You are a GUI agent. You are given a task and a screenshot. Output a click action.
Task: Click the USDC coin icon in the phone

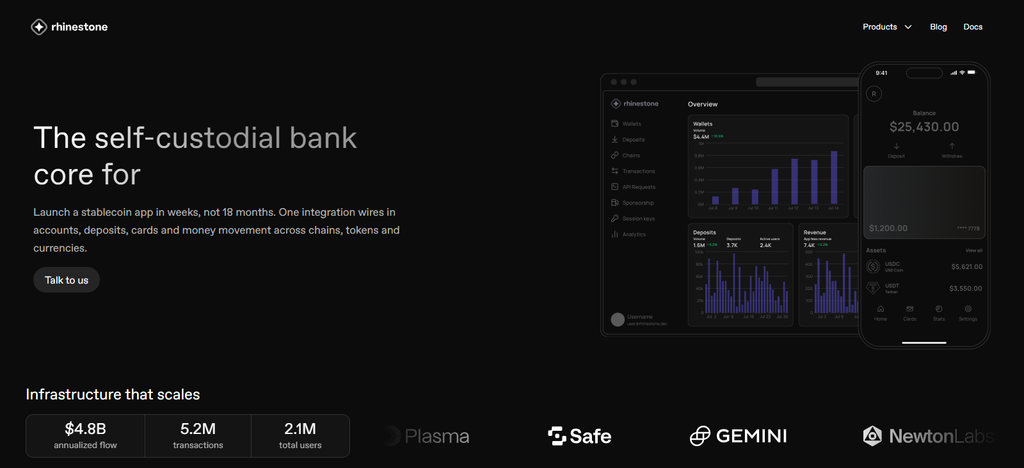click(873, 266)
